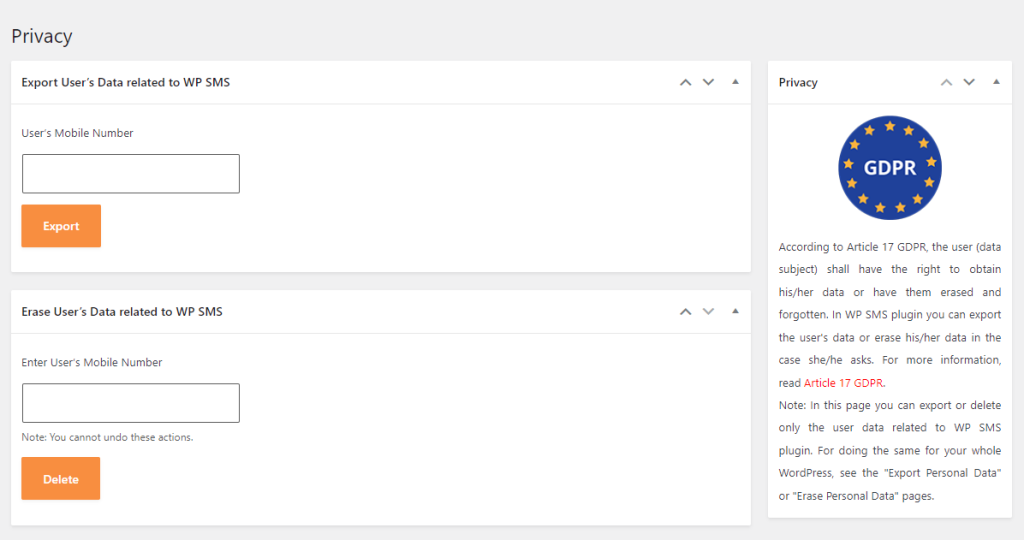Click the "Export User's Data related to WP SMS" title
The height and width of the screenshot is (540, 1024).
coord(125,82)
